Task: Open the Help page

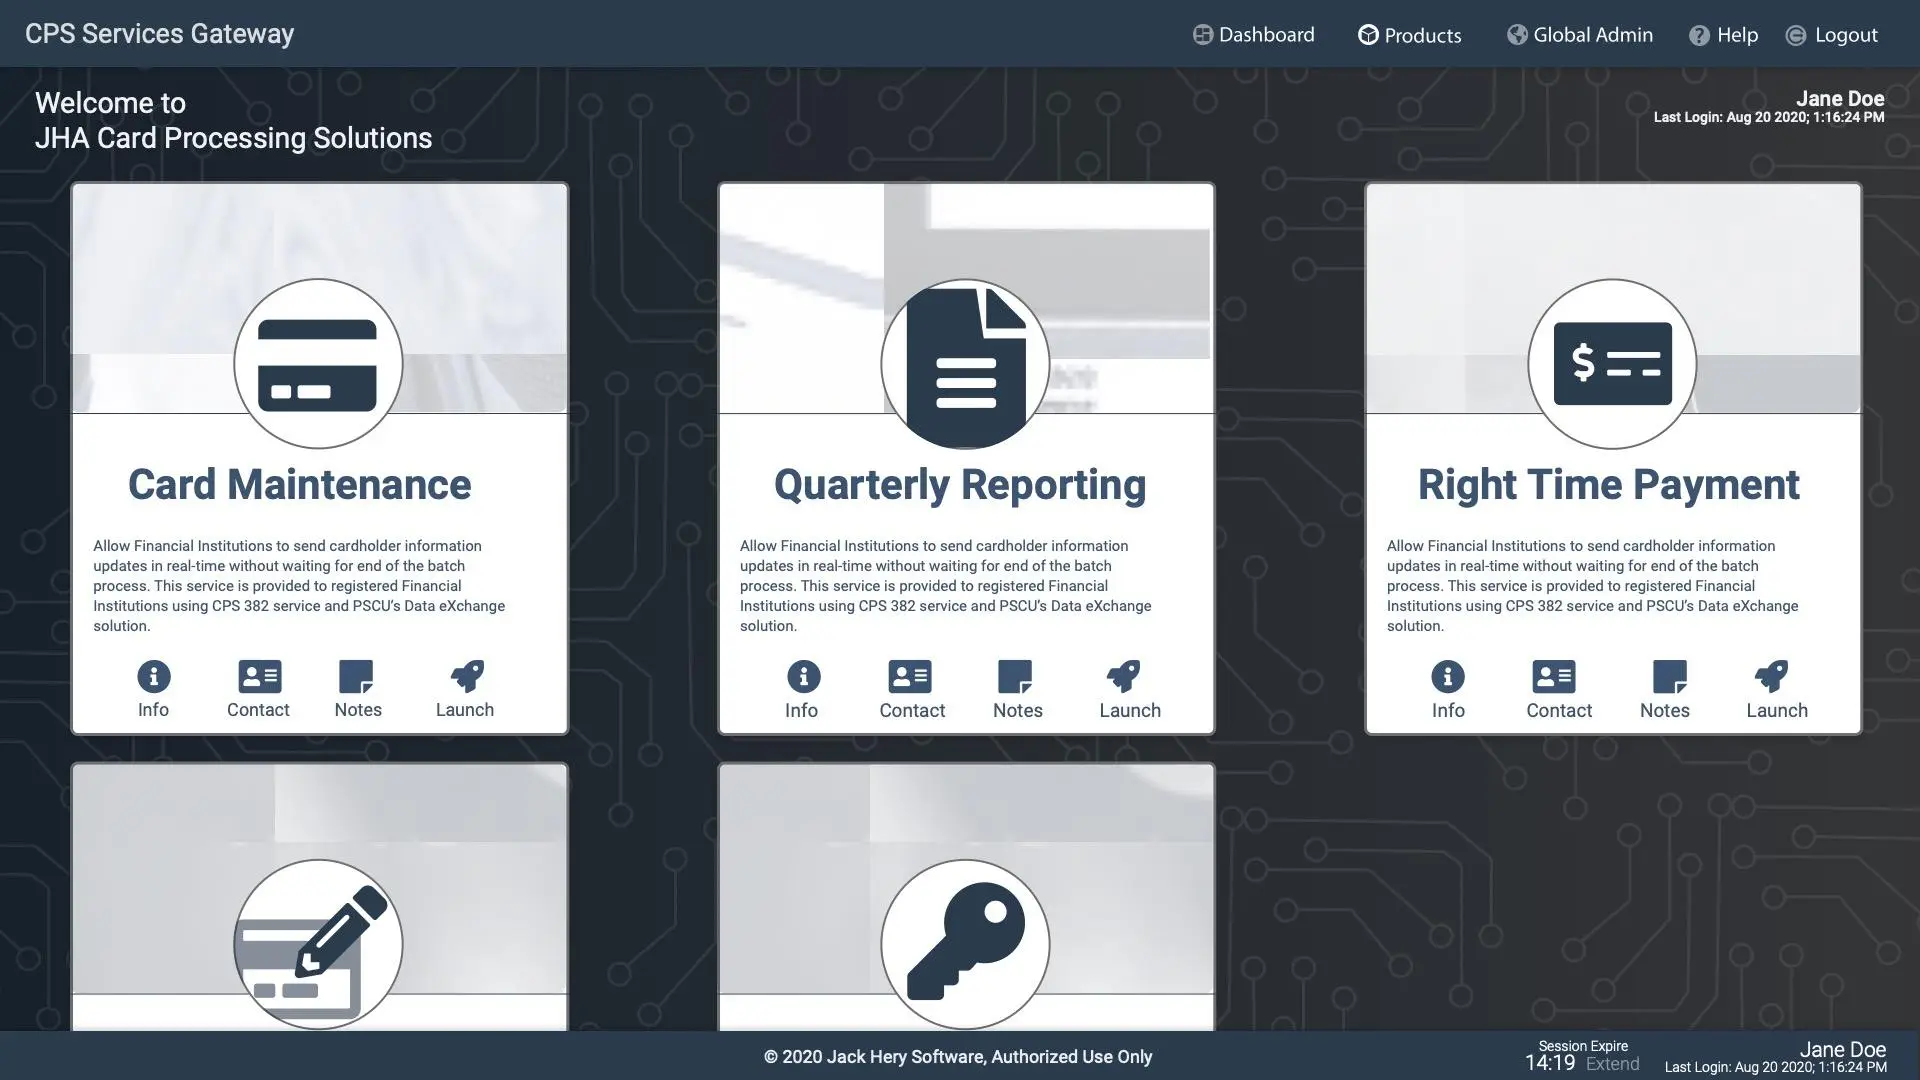Action: (x=1723, y=35)
